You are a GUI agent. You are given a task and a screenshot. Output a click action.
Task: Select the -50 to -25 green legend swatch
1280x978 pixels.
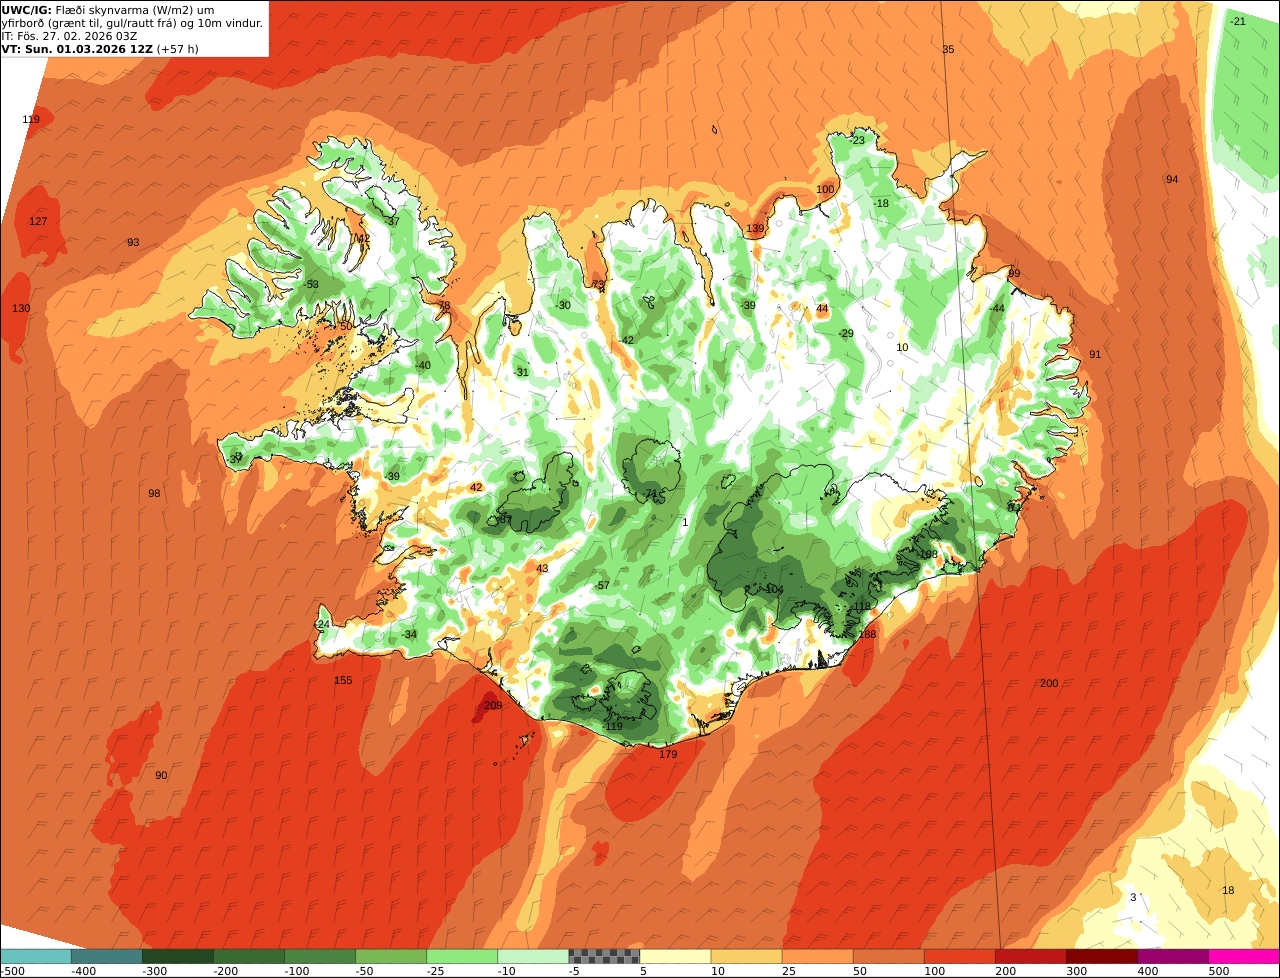391,956
